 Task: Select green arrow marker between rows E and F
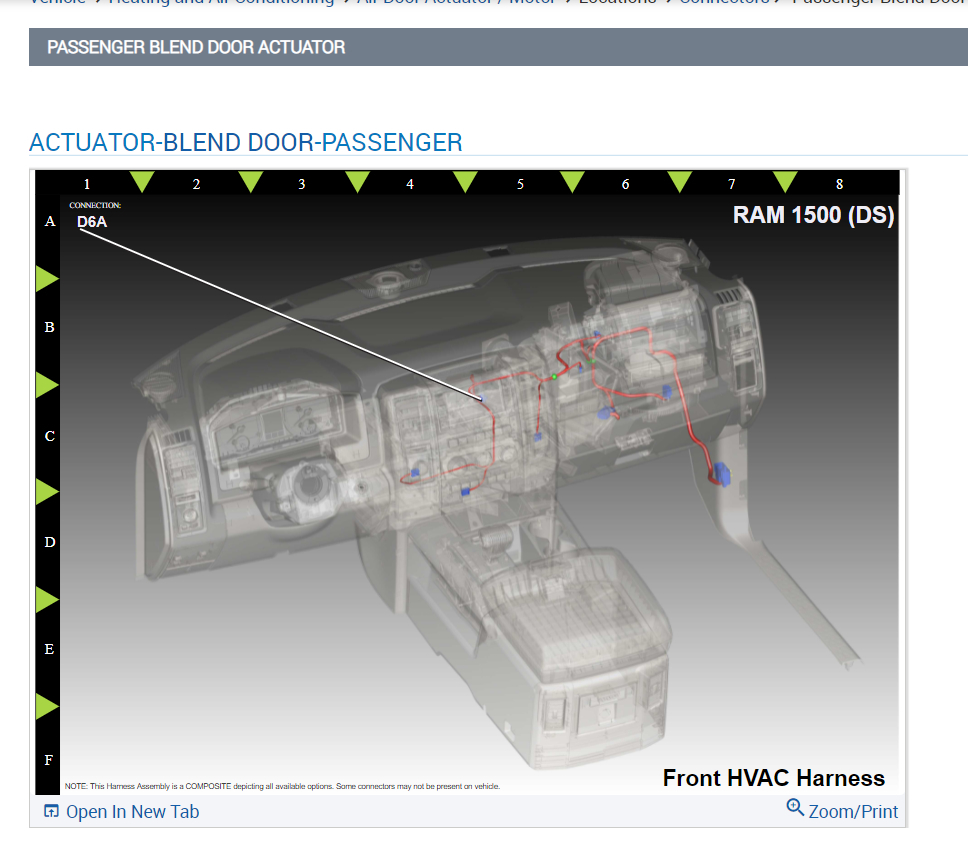point(47,706)
